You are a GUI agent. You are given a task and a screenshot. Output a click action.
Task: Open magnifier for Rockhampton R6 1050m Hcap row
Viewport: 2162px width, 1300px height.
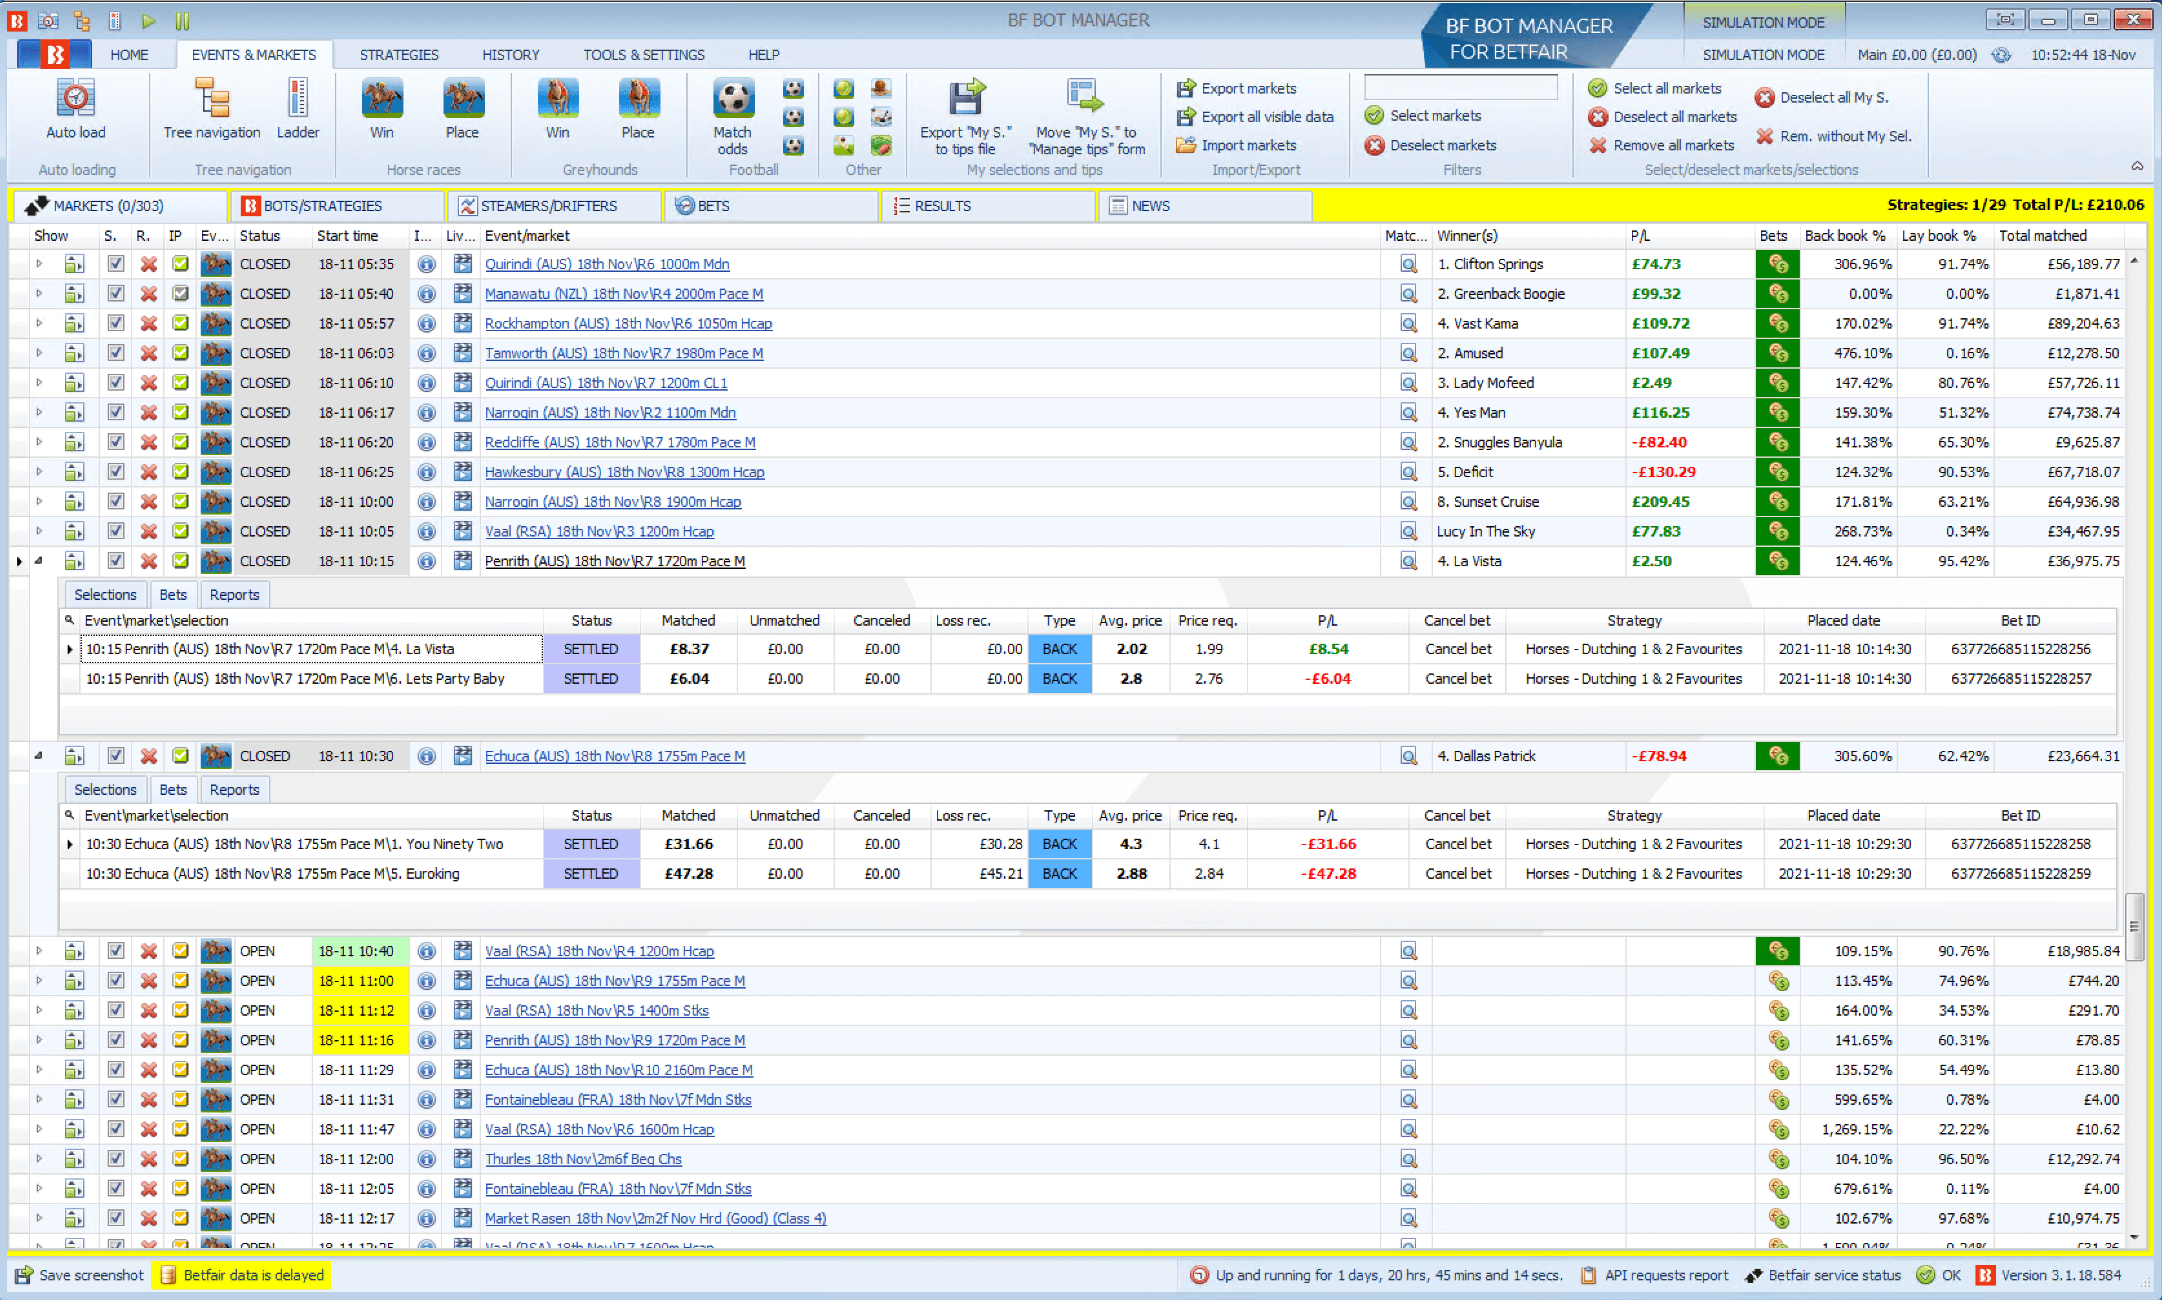point(1408,324)
